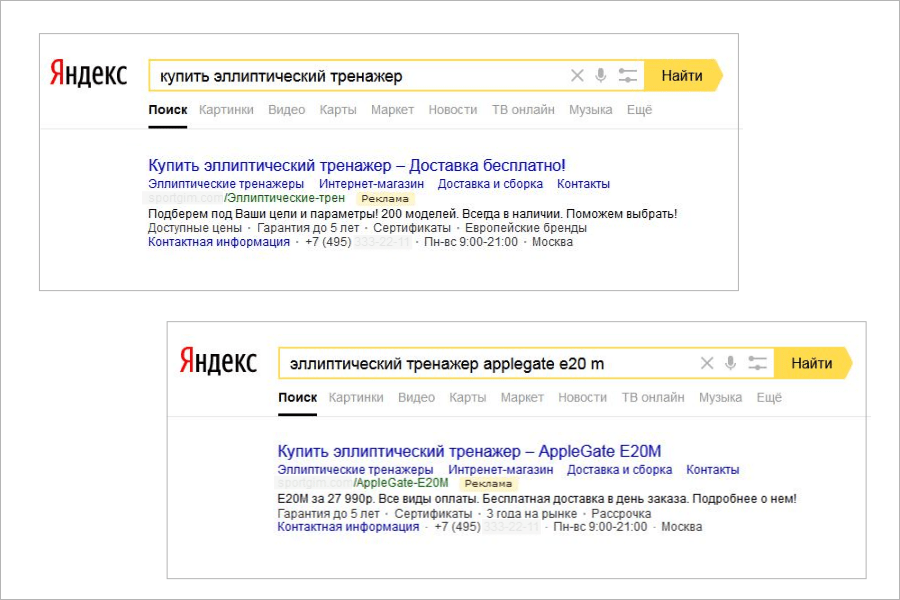Screen dimensions: 900x600
Task: Open search settings icon in 'купить эллиптический тренажер' box
Action: [x=627, y=75]
